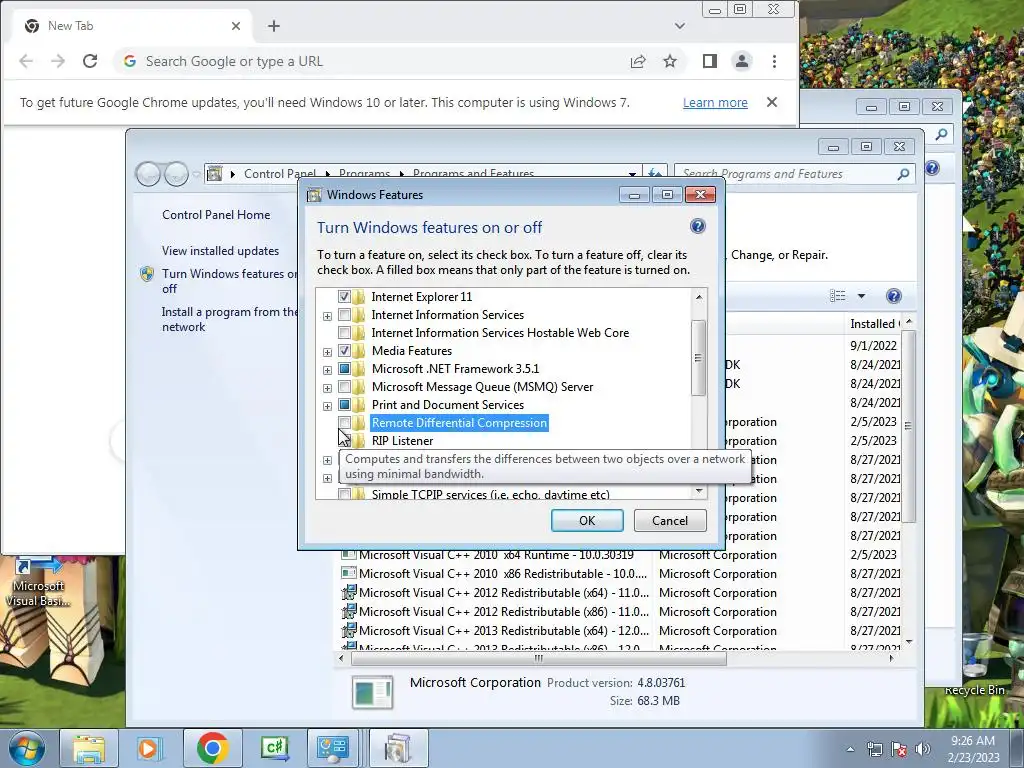Click volume speaker tray icon

(922, 749)
